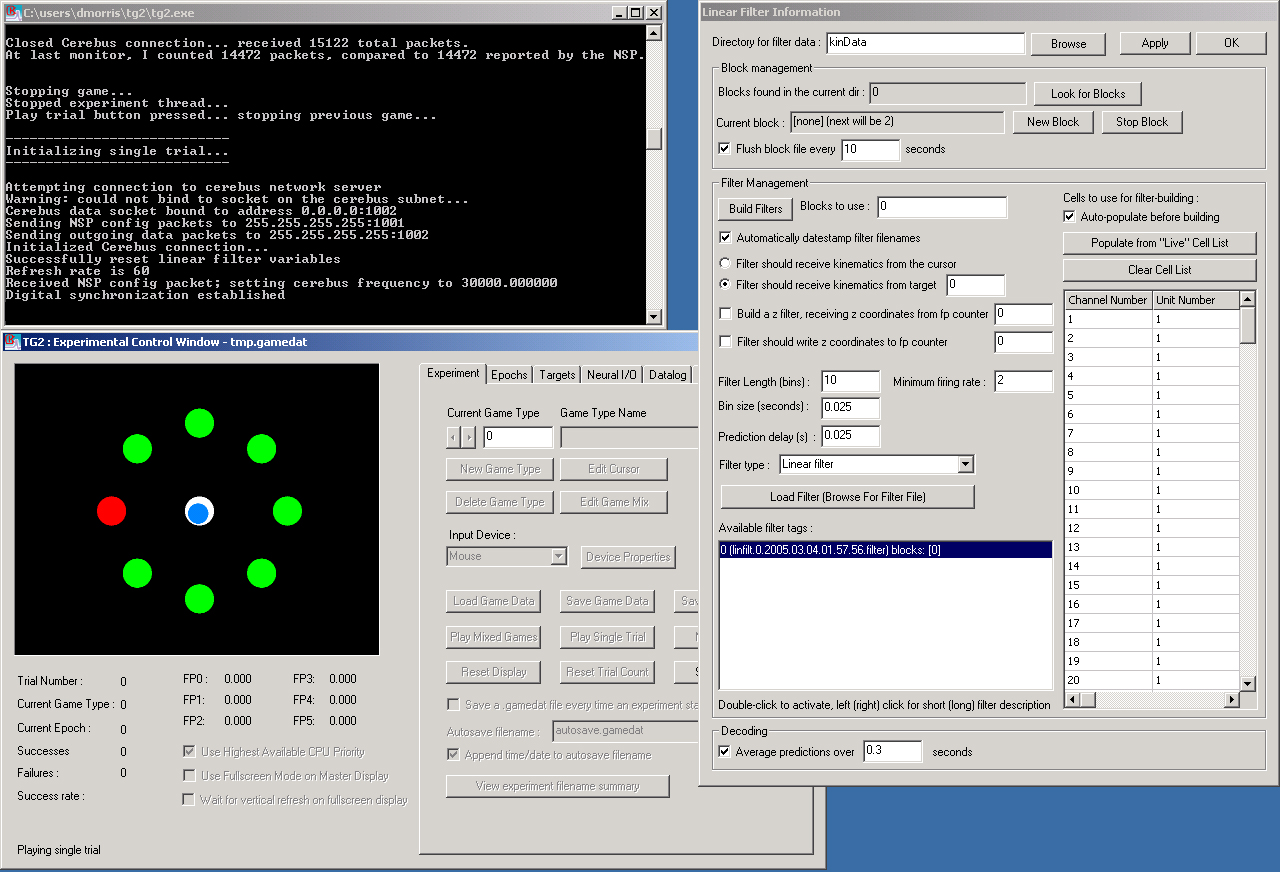Click the Load Game Data button
Image resolution: width=1280 pixels, height=872 pixels.
tap(493, 601)
